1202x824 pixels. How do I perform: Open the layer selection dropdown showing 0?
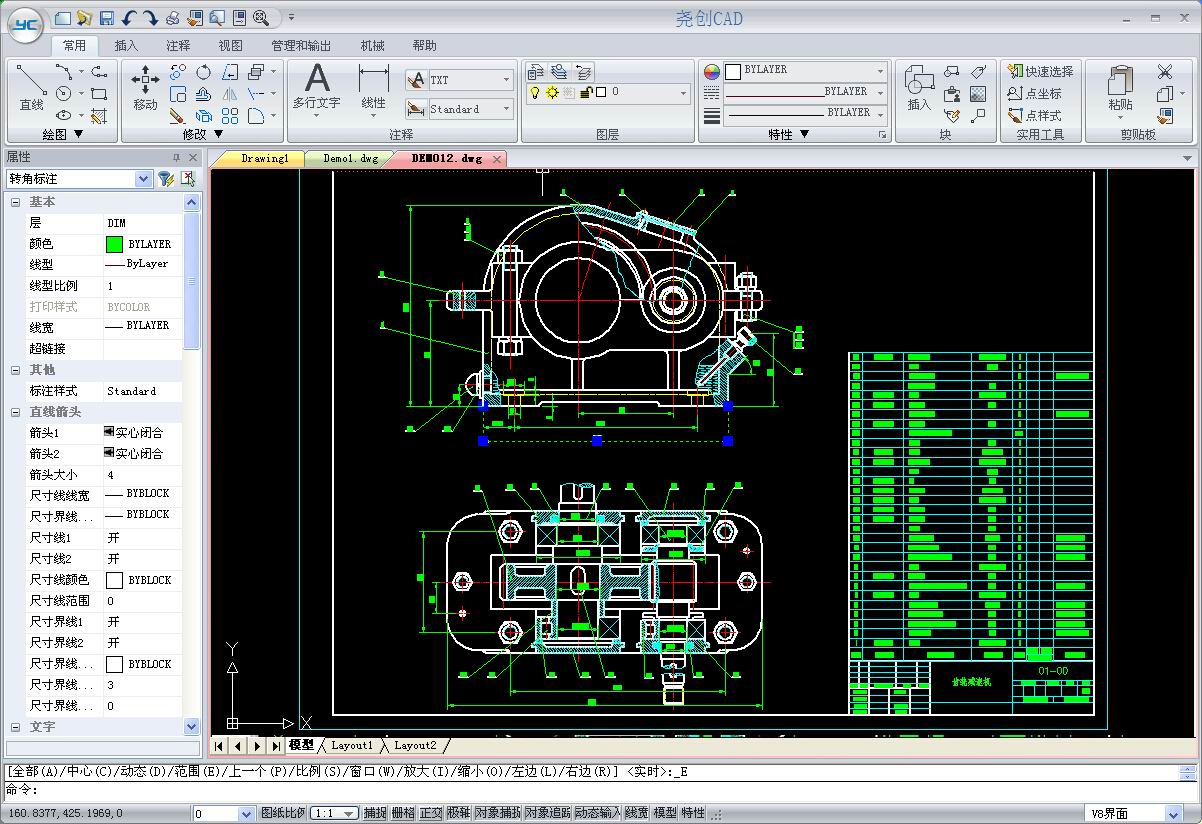coord(684,93)
